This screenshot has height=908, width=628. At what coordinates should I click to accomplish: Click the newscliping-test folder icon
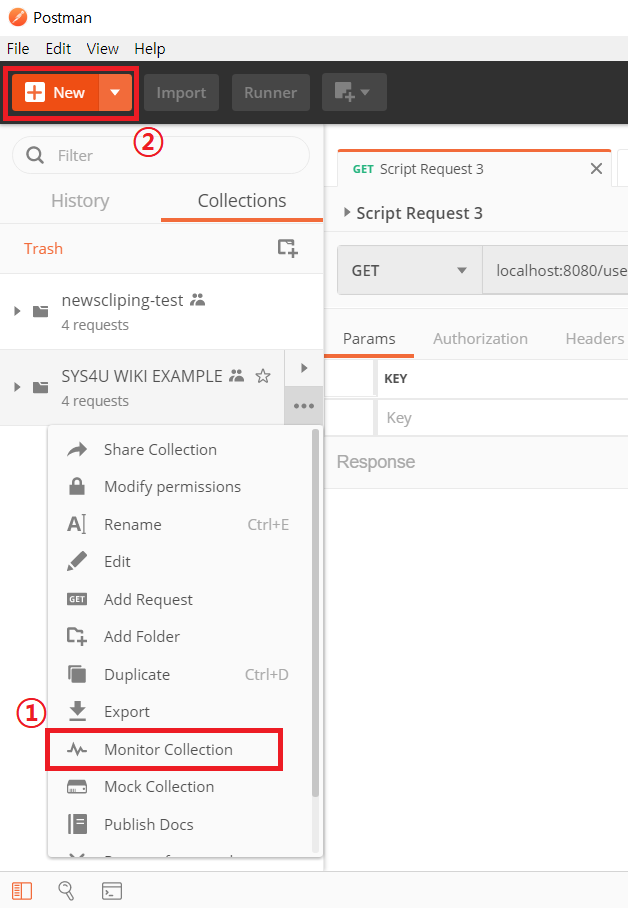[x=41, y=312]
